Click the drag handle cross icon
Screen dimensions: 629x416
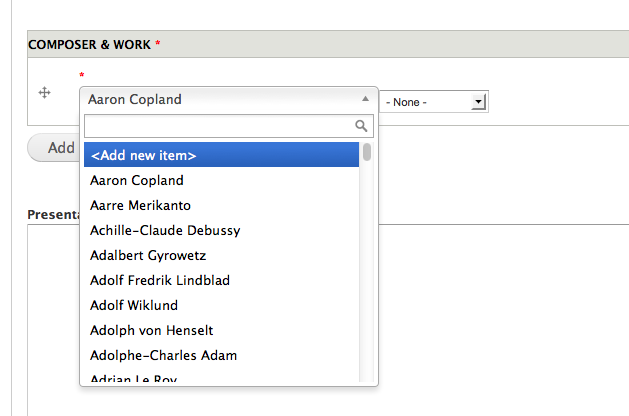[x=44, y=93]
